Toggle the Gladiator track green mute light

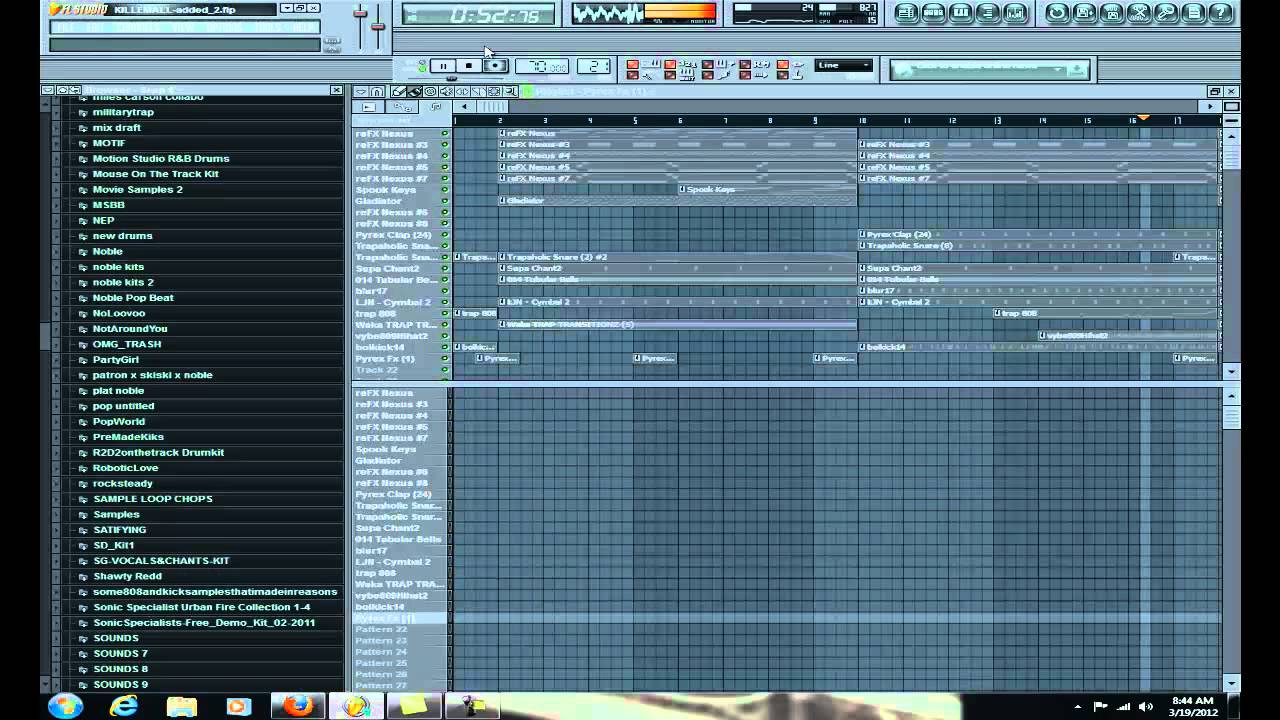(445, 200)
